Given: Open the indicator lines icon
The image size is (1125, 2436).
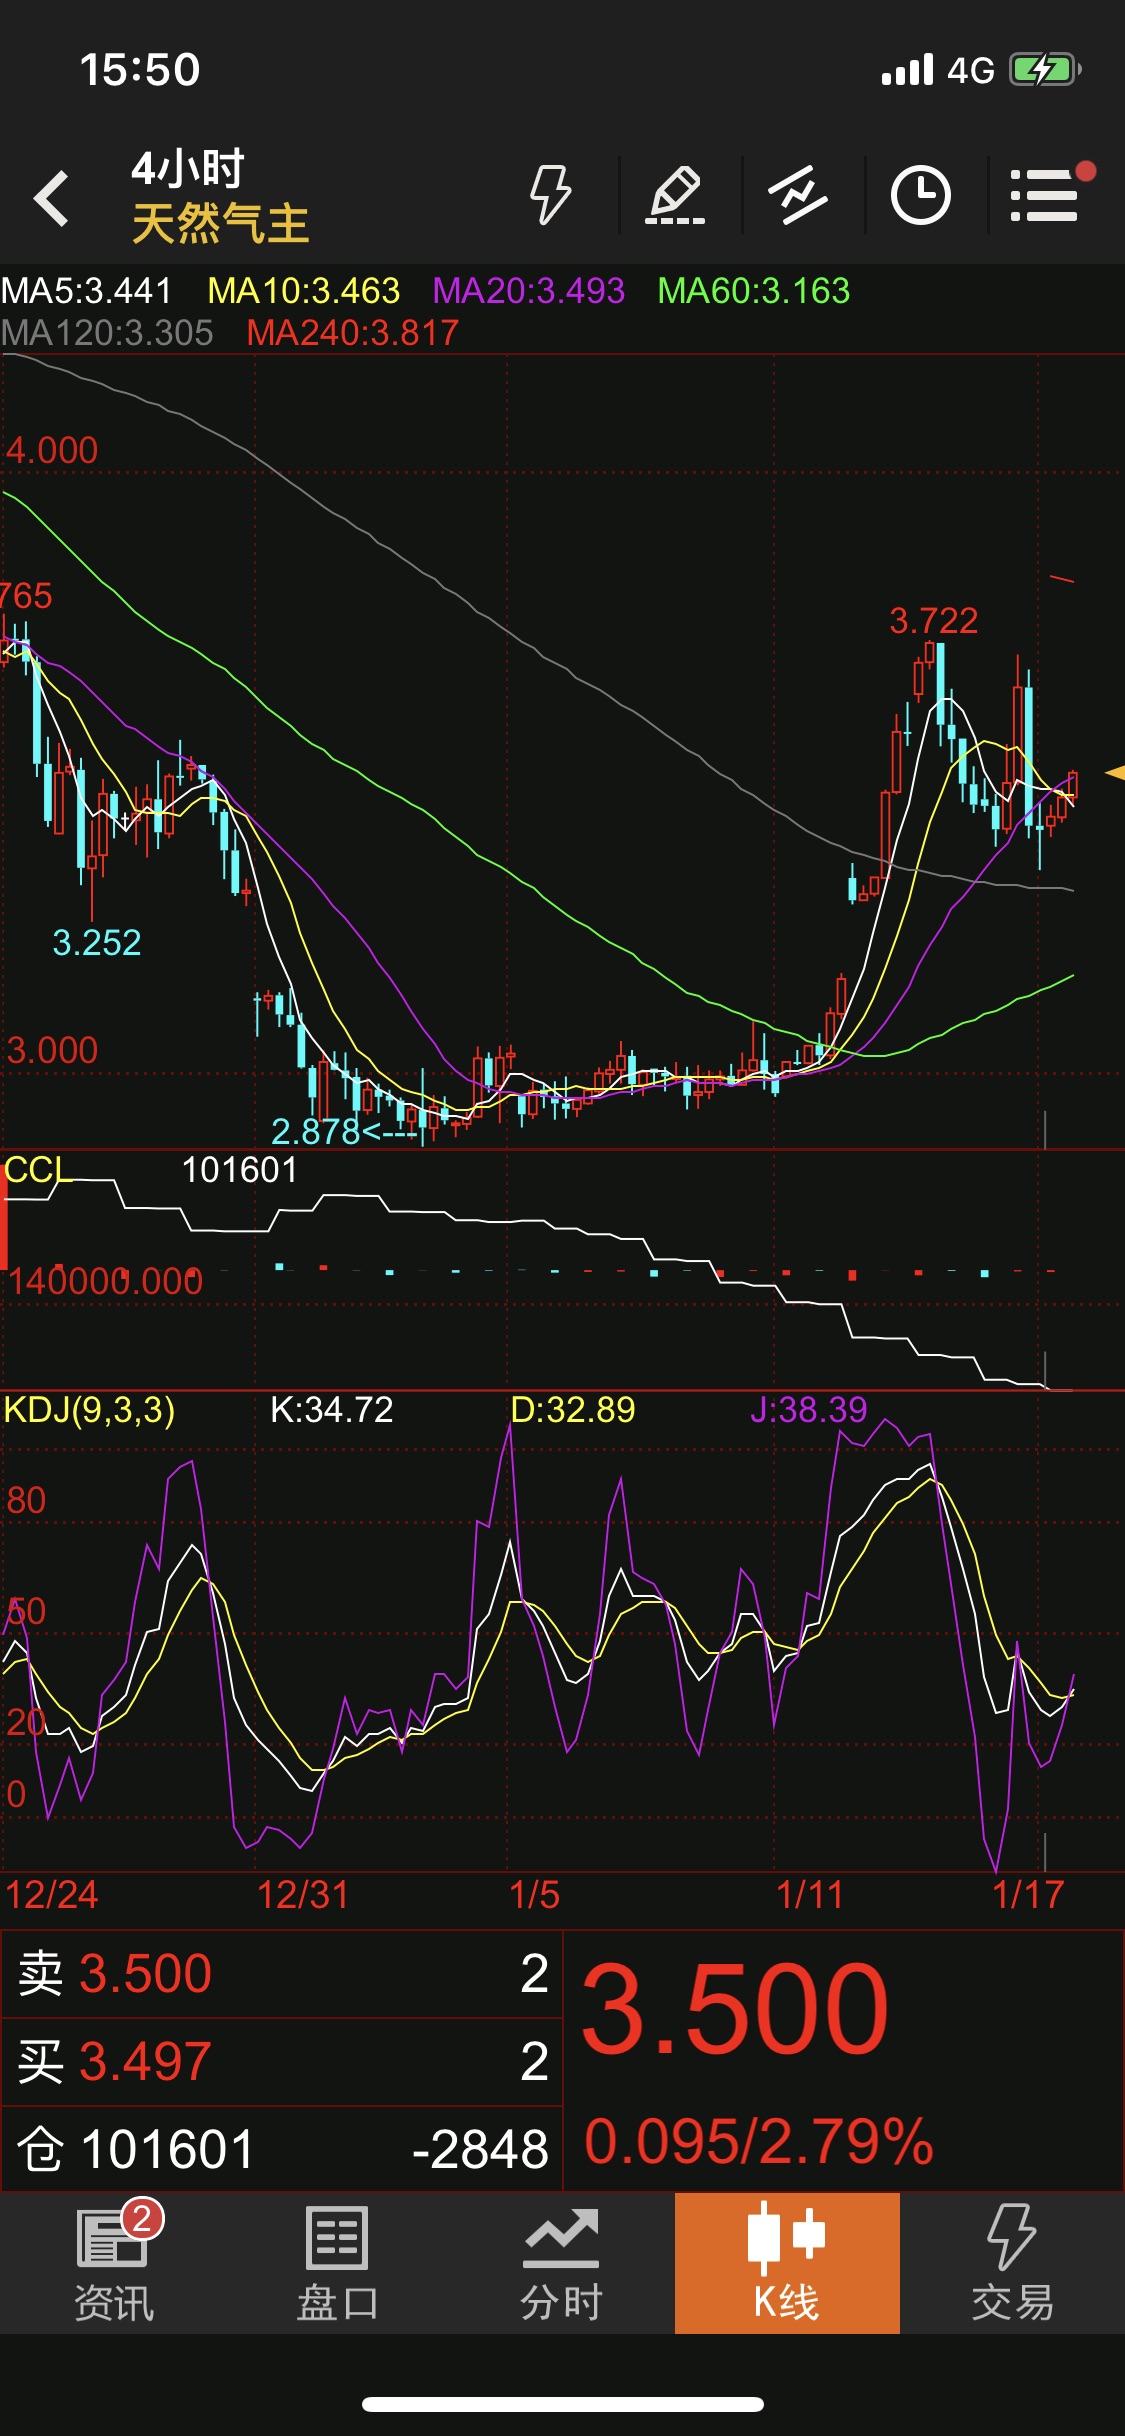Looking at the screenshot, I should point(798,195).
